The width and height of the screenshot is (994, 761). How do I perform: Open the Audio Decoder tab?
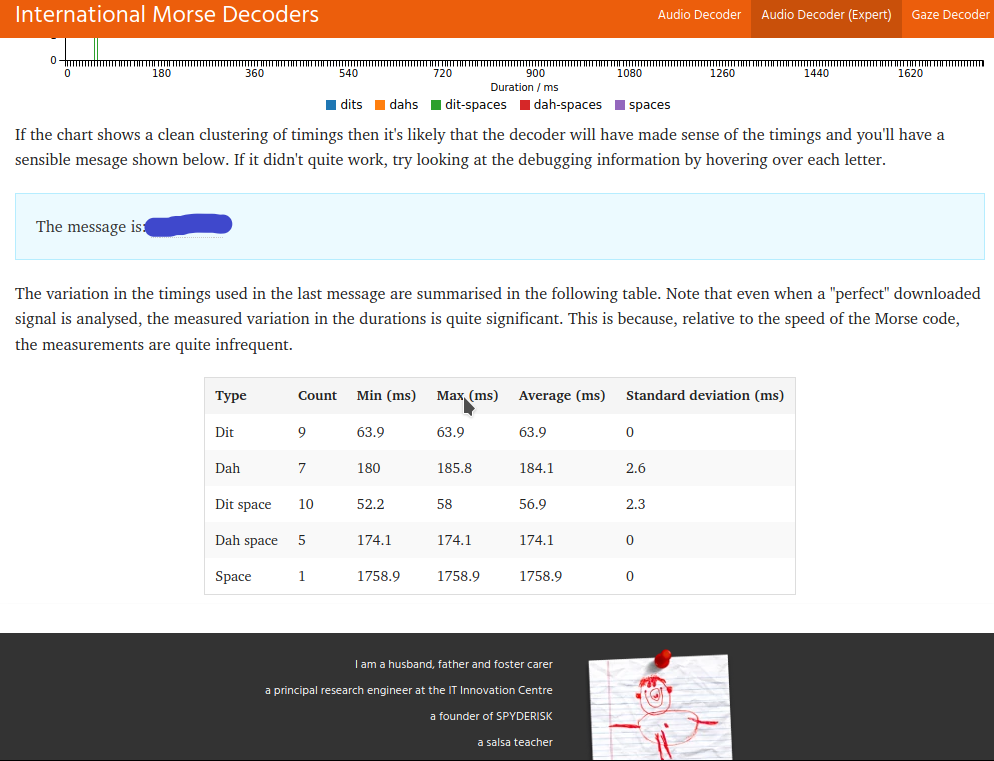(x=699, y=15)
